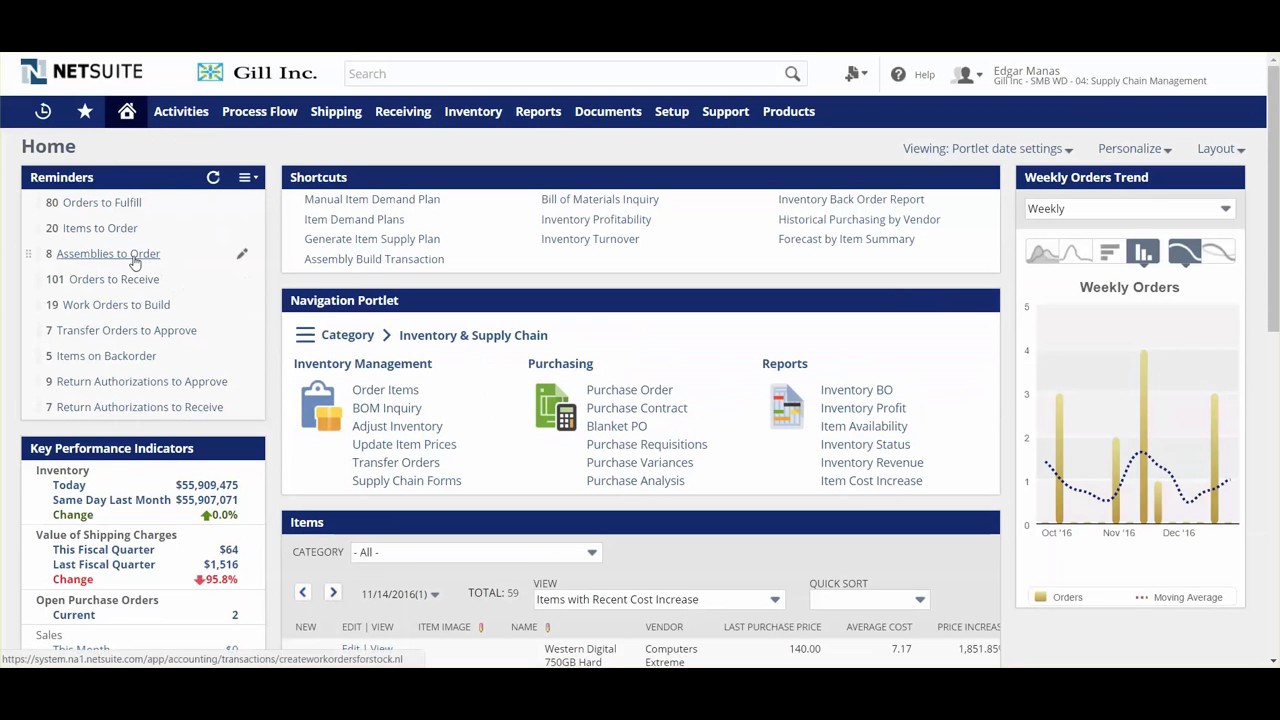Open Reminders portlet menu dropdown

(x=248, y=177)
